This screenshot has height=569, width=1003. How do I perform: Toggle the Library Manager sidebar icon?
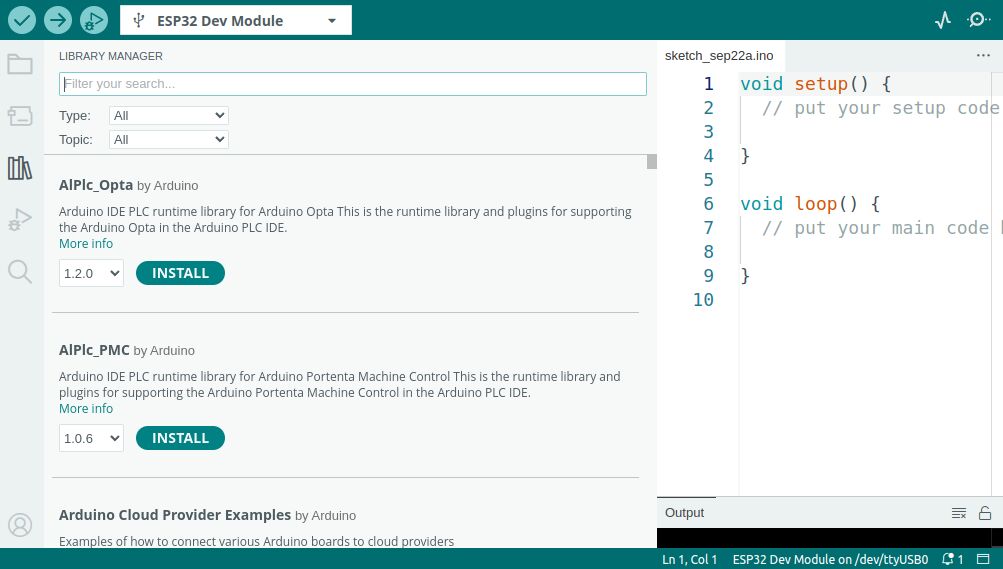point(20,168)
